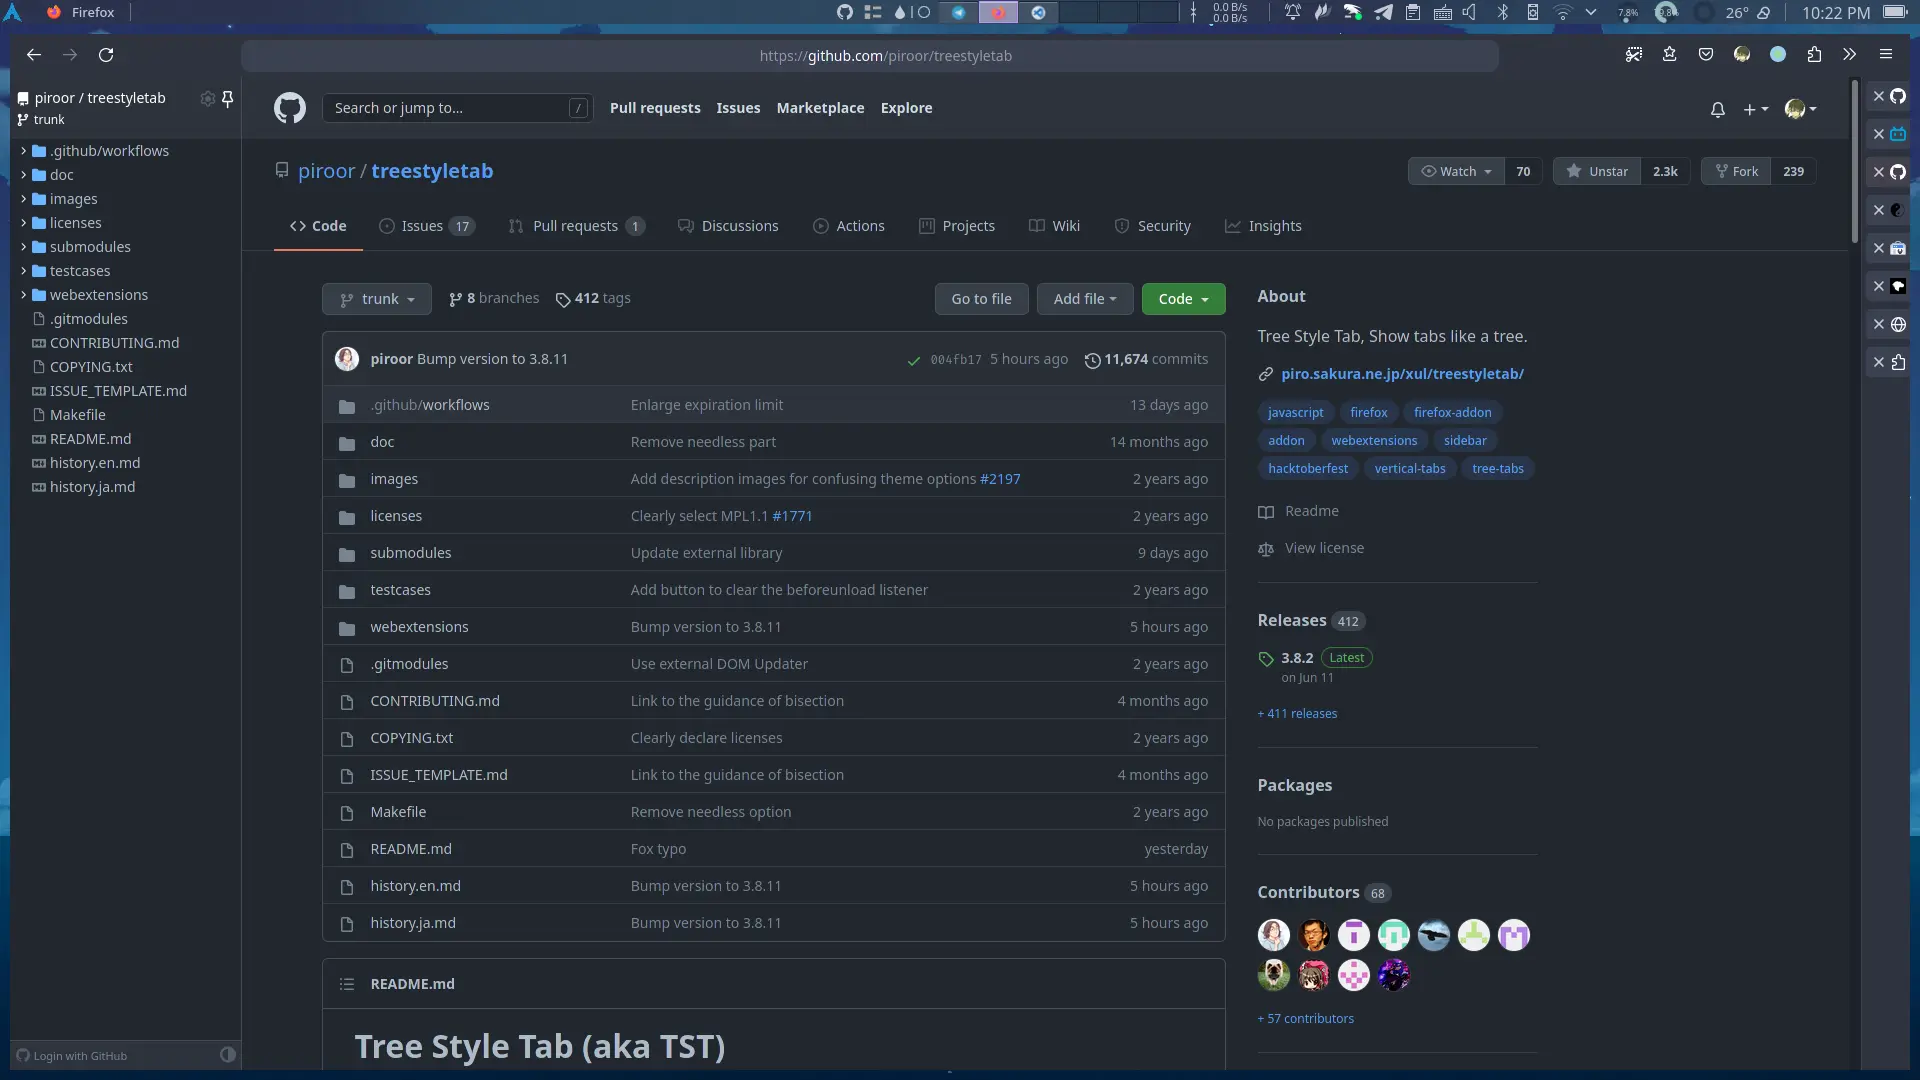Open the Issues repository tab
This screenshot has width=1920, height=1080.
tap(425, 226)
